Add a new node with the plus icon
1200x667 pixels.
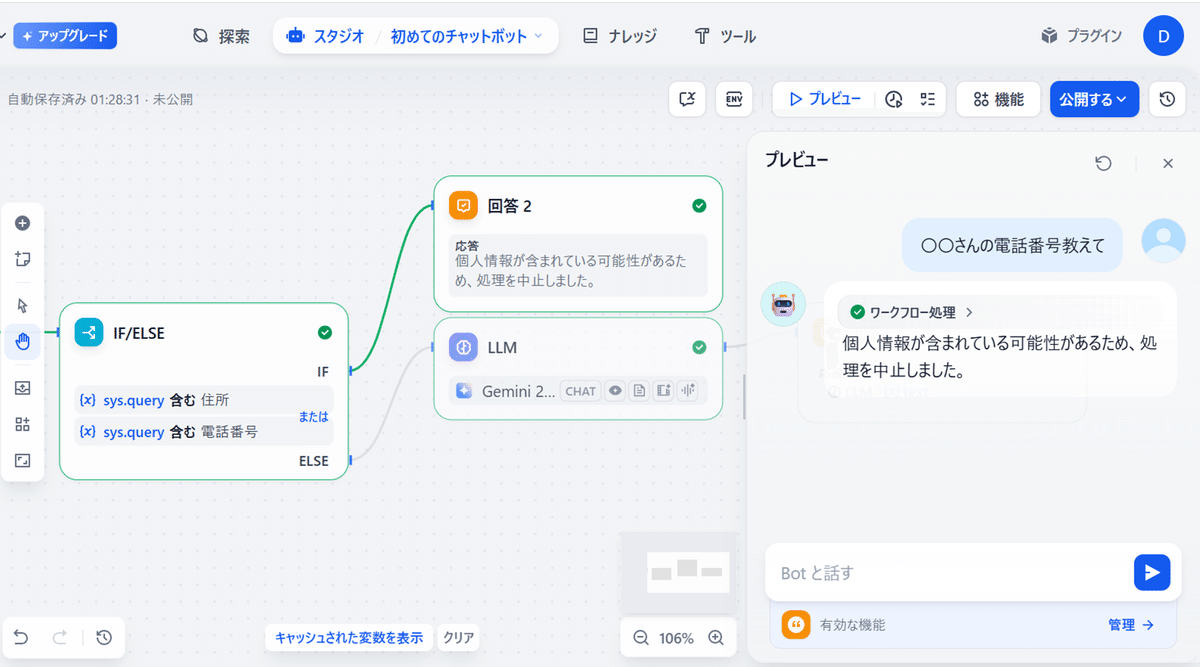[23, 223]
